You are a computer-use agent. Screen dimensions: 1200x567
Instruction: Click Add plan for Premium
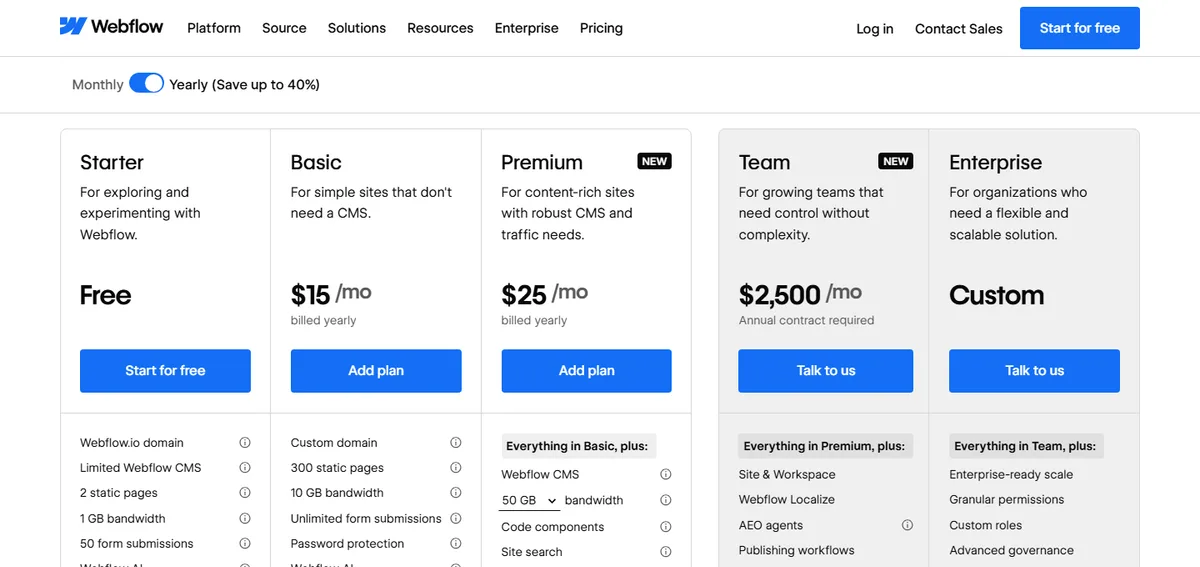[586, 370]
